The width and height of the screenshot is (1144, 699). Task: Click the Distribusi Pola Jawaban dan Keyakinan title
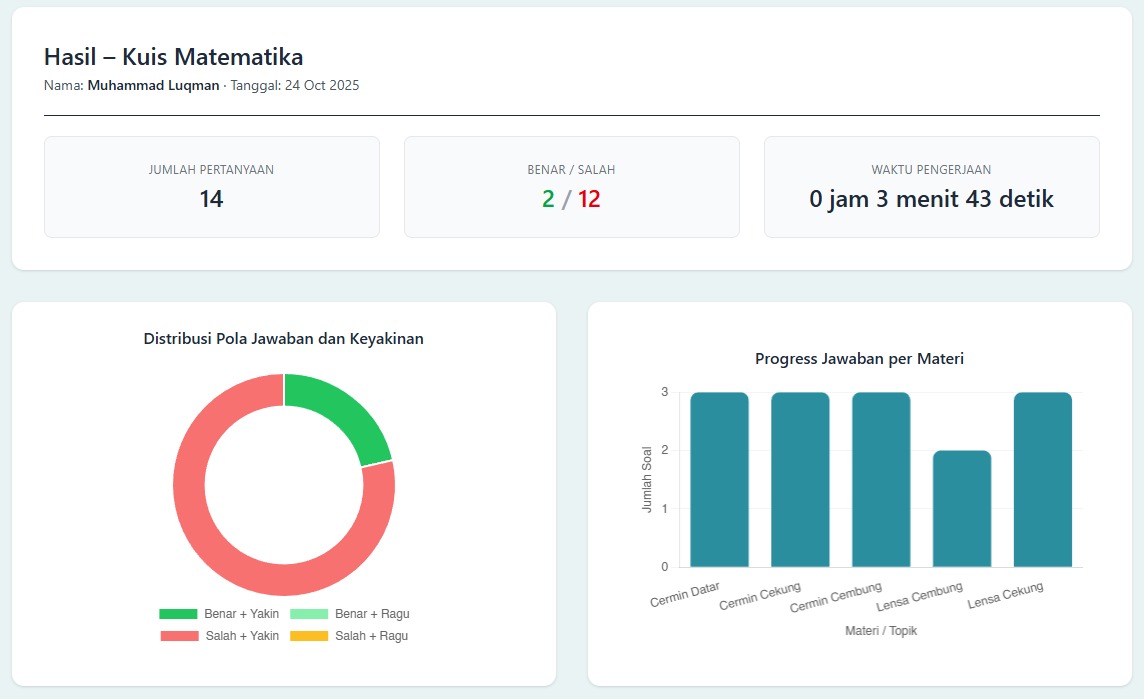(283, 339)
